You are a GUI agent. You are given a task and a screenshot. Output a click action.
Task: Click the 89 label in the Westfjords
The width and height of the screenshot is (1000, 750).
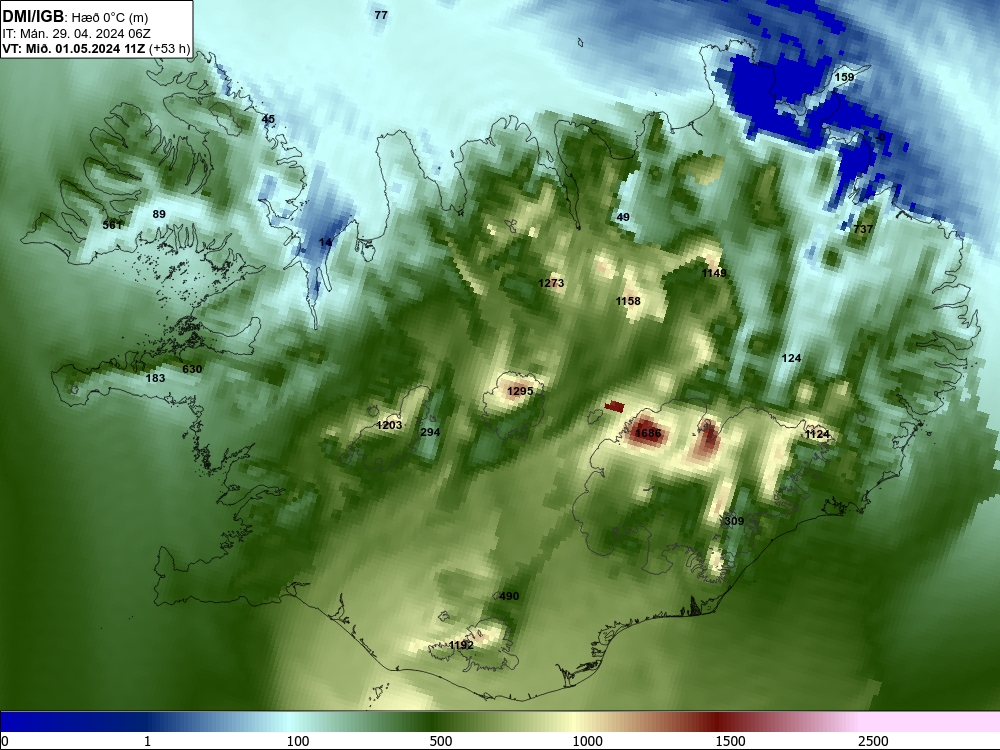point(159,214)
